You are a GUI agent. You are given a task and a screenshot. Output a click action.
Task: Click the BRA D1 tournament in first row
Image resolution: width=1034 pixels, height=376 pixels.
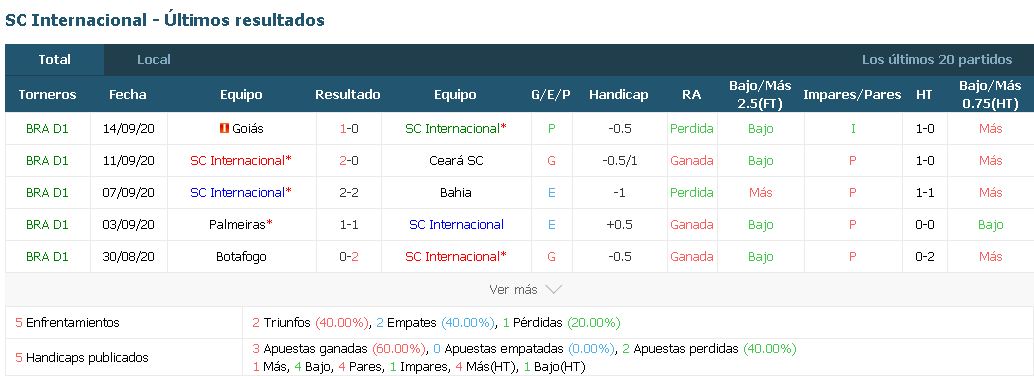[47, 129]
